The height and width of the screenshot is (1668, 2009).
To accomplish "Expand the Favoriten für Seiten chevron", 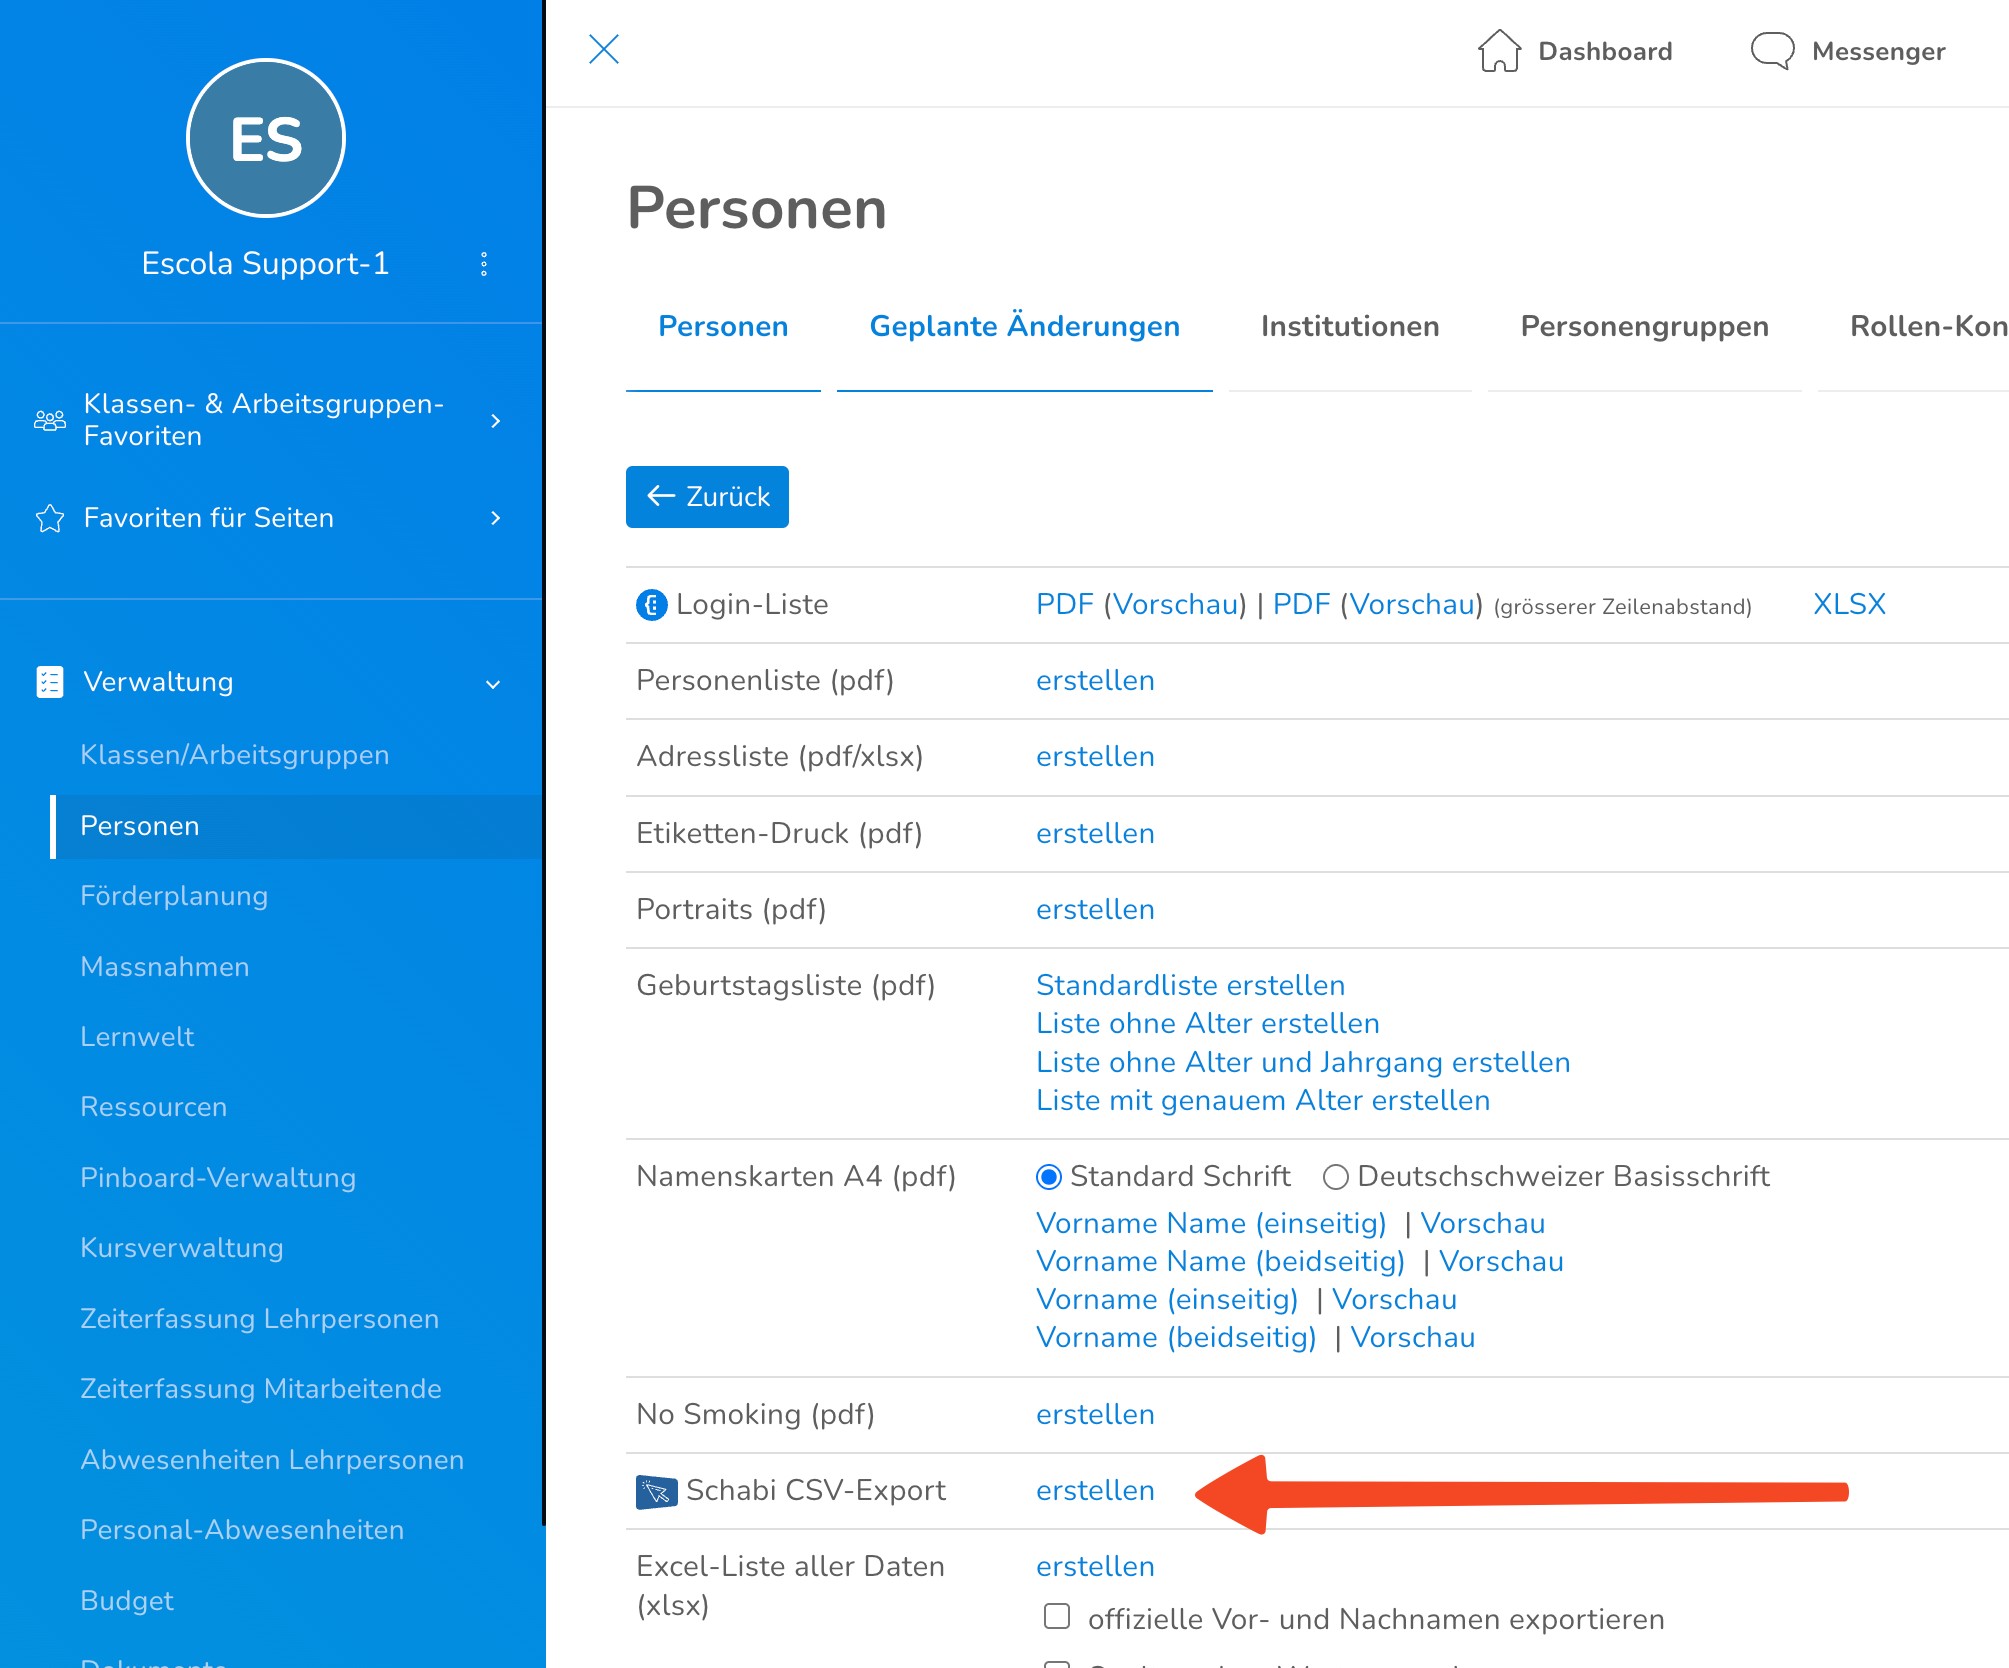I will (495, 518).
